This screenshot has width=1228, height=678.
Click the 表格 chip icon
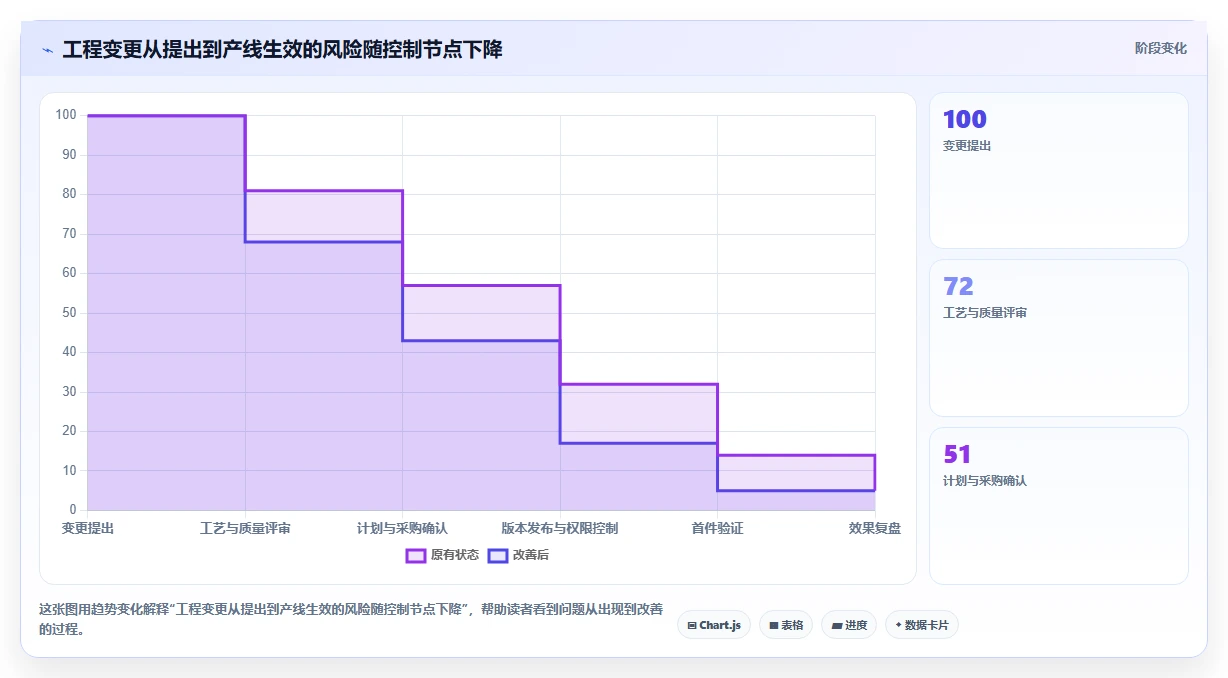point(774,625)
